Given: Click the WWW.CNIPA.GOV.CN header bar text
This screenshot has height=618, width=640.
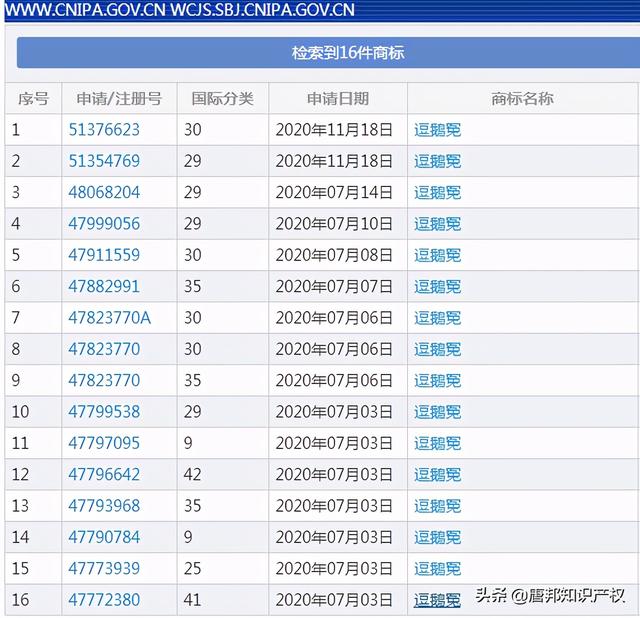Looking at the screenshot, I should pyautogui.click(x=180, y=10).
